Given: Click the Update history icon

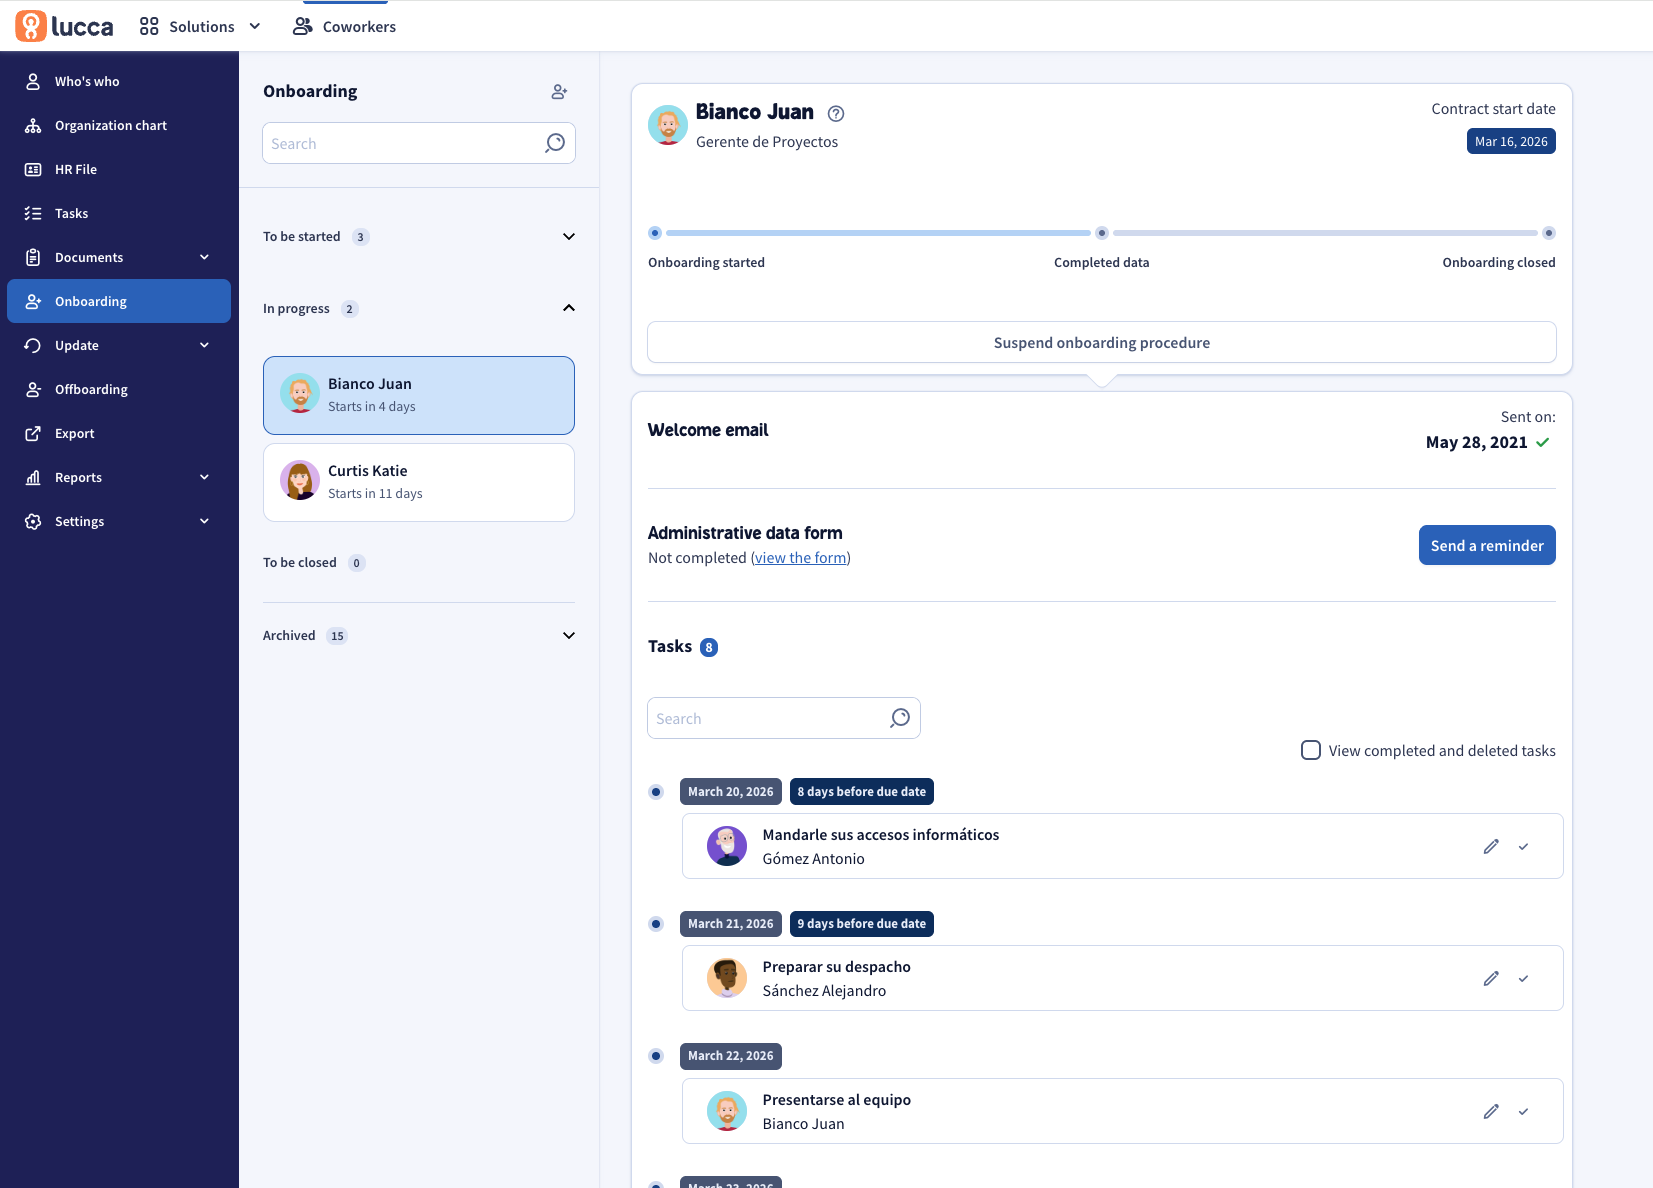Looking at the screenshot, I should (x=33, y=345).
